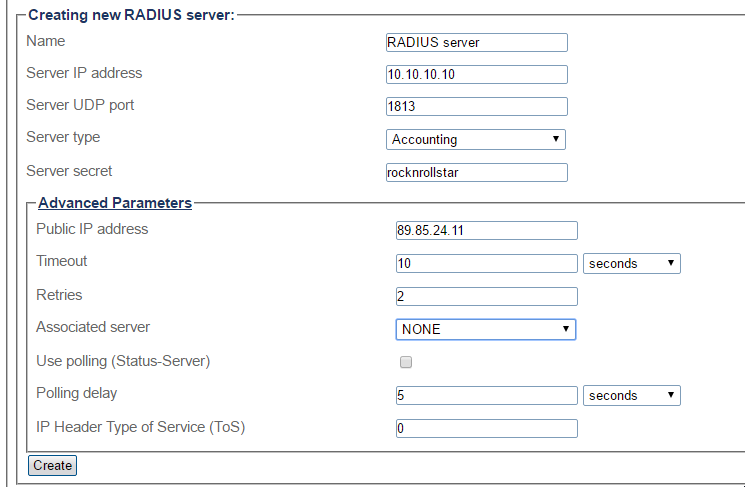Select the Server secret input box

476,172
